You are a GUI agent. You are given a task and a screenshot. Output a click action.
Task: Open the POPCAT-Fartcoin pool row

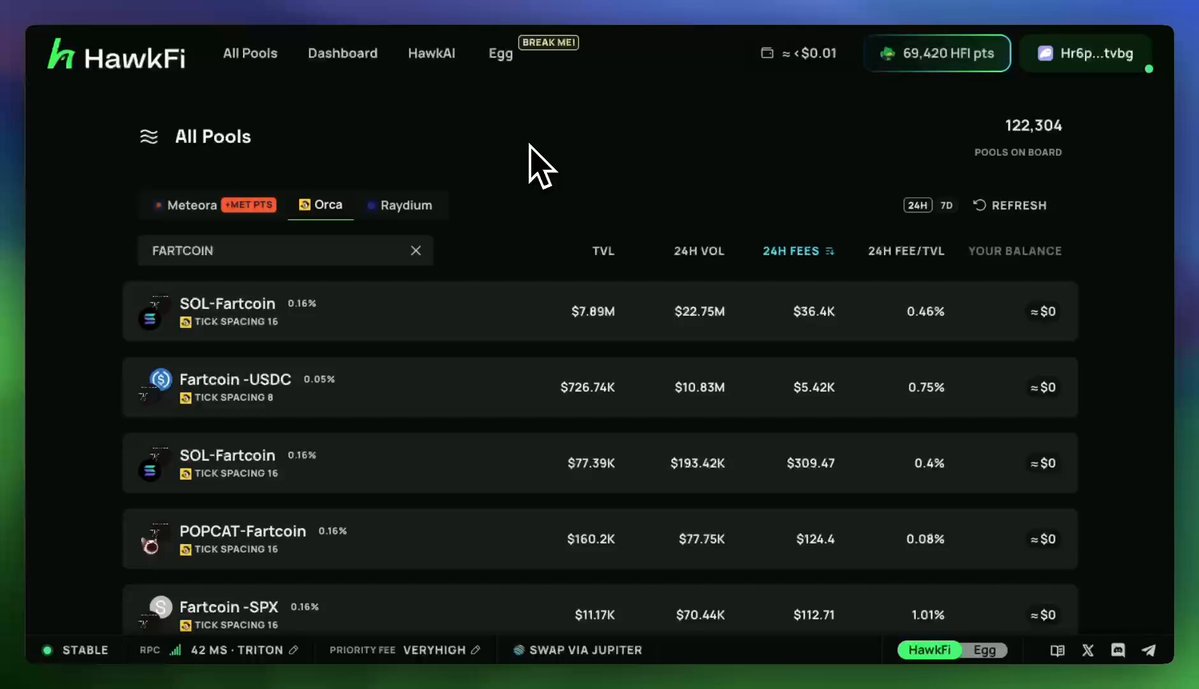point(600,538)
